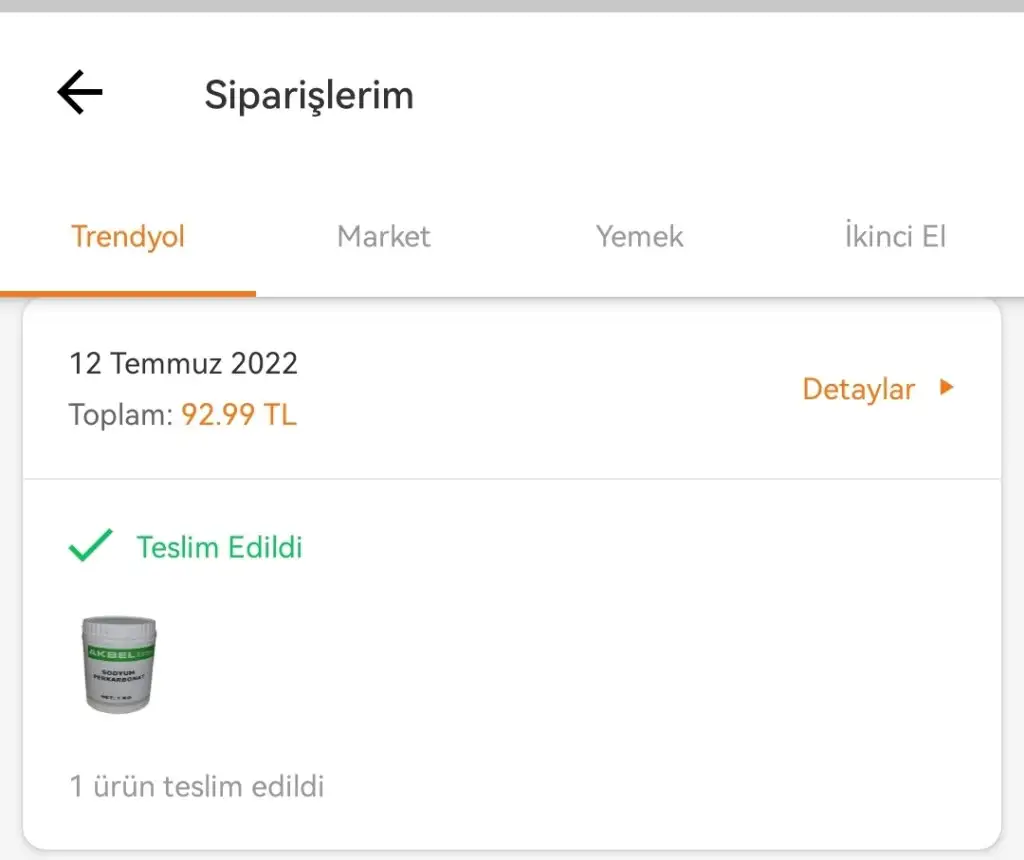Click the green delivered checkmark icon
The image size is (1024, 860).
pos(90,546)
